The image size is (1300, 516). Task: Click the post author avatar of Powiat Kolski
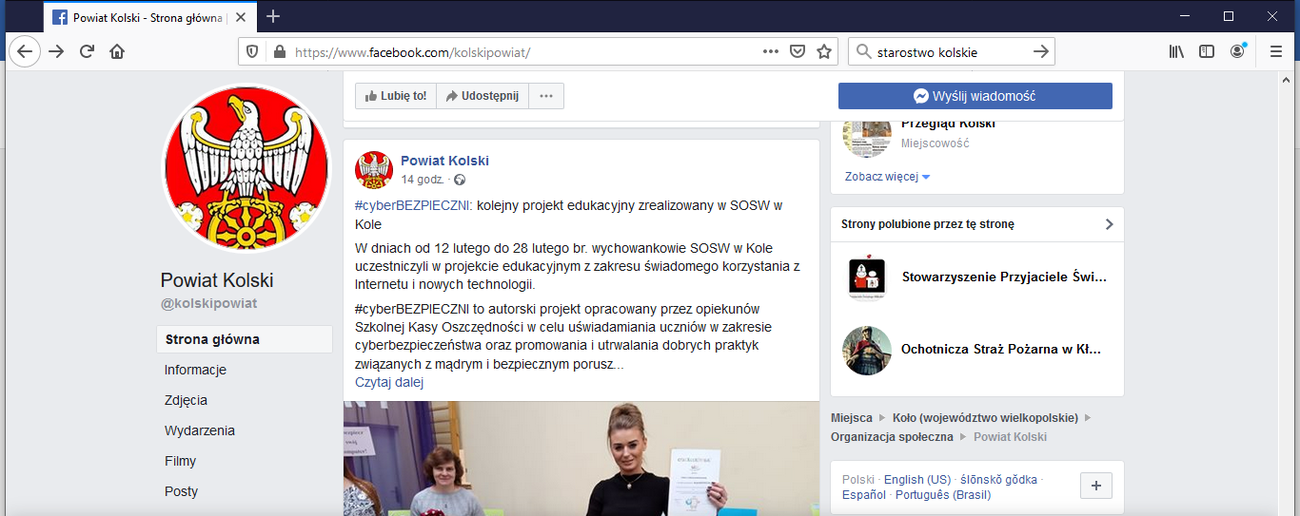click(x=374, y=170)
